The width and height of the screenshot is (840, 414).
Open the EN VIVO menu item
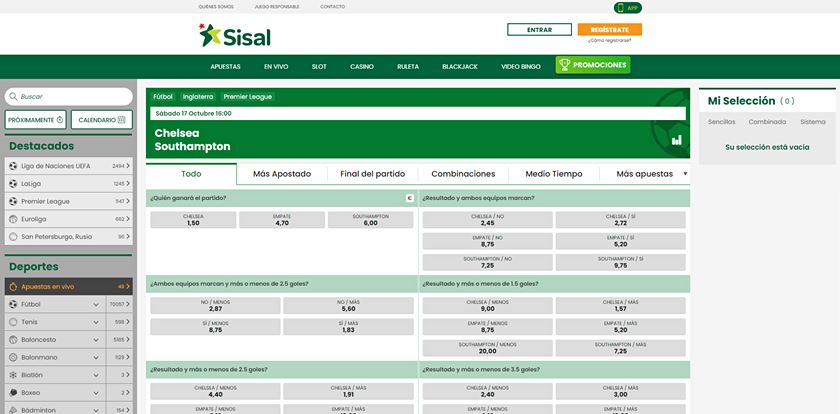coord(276,67)
